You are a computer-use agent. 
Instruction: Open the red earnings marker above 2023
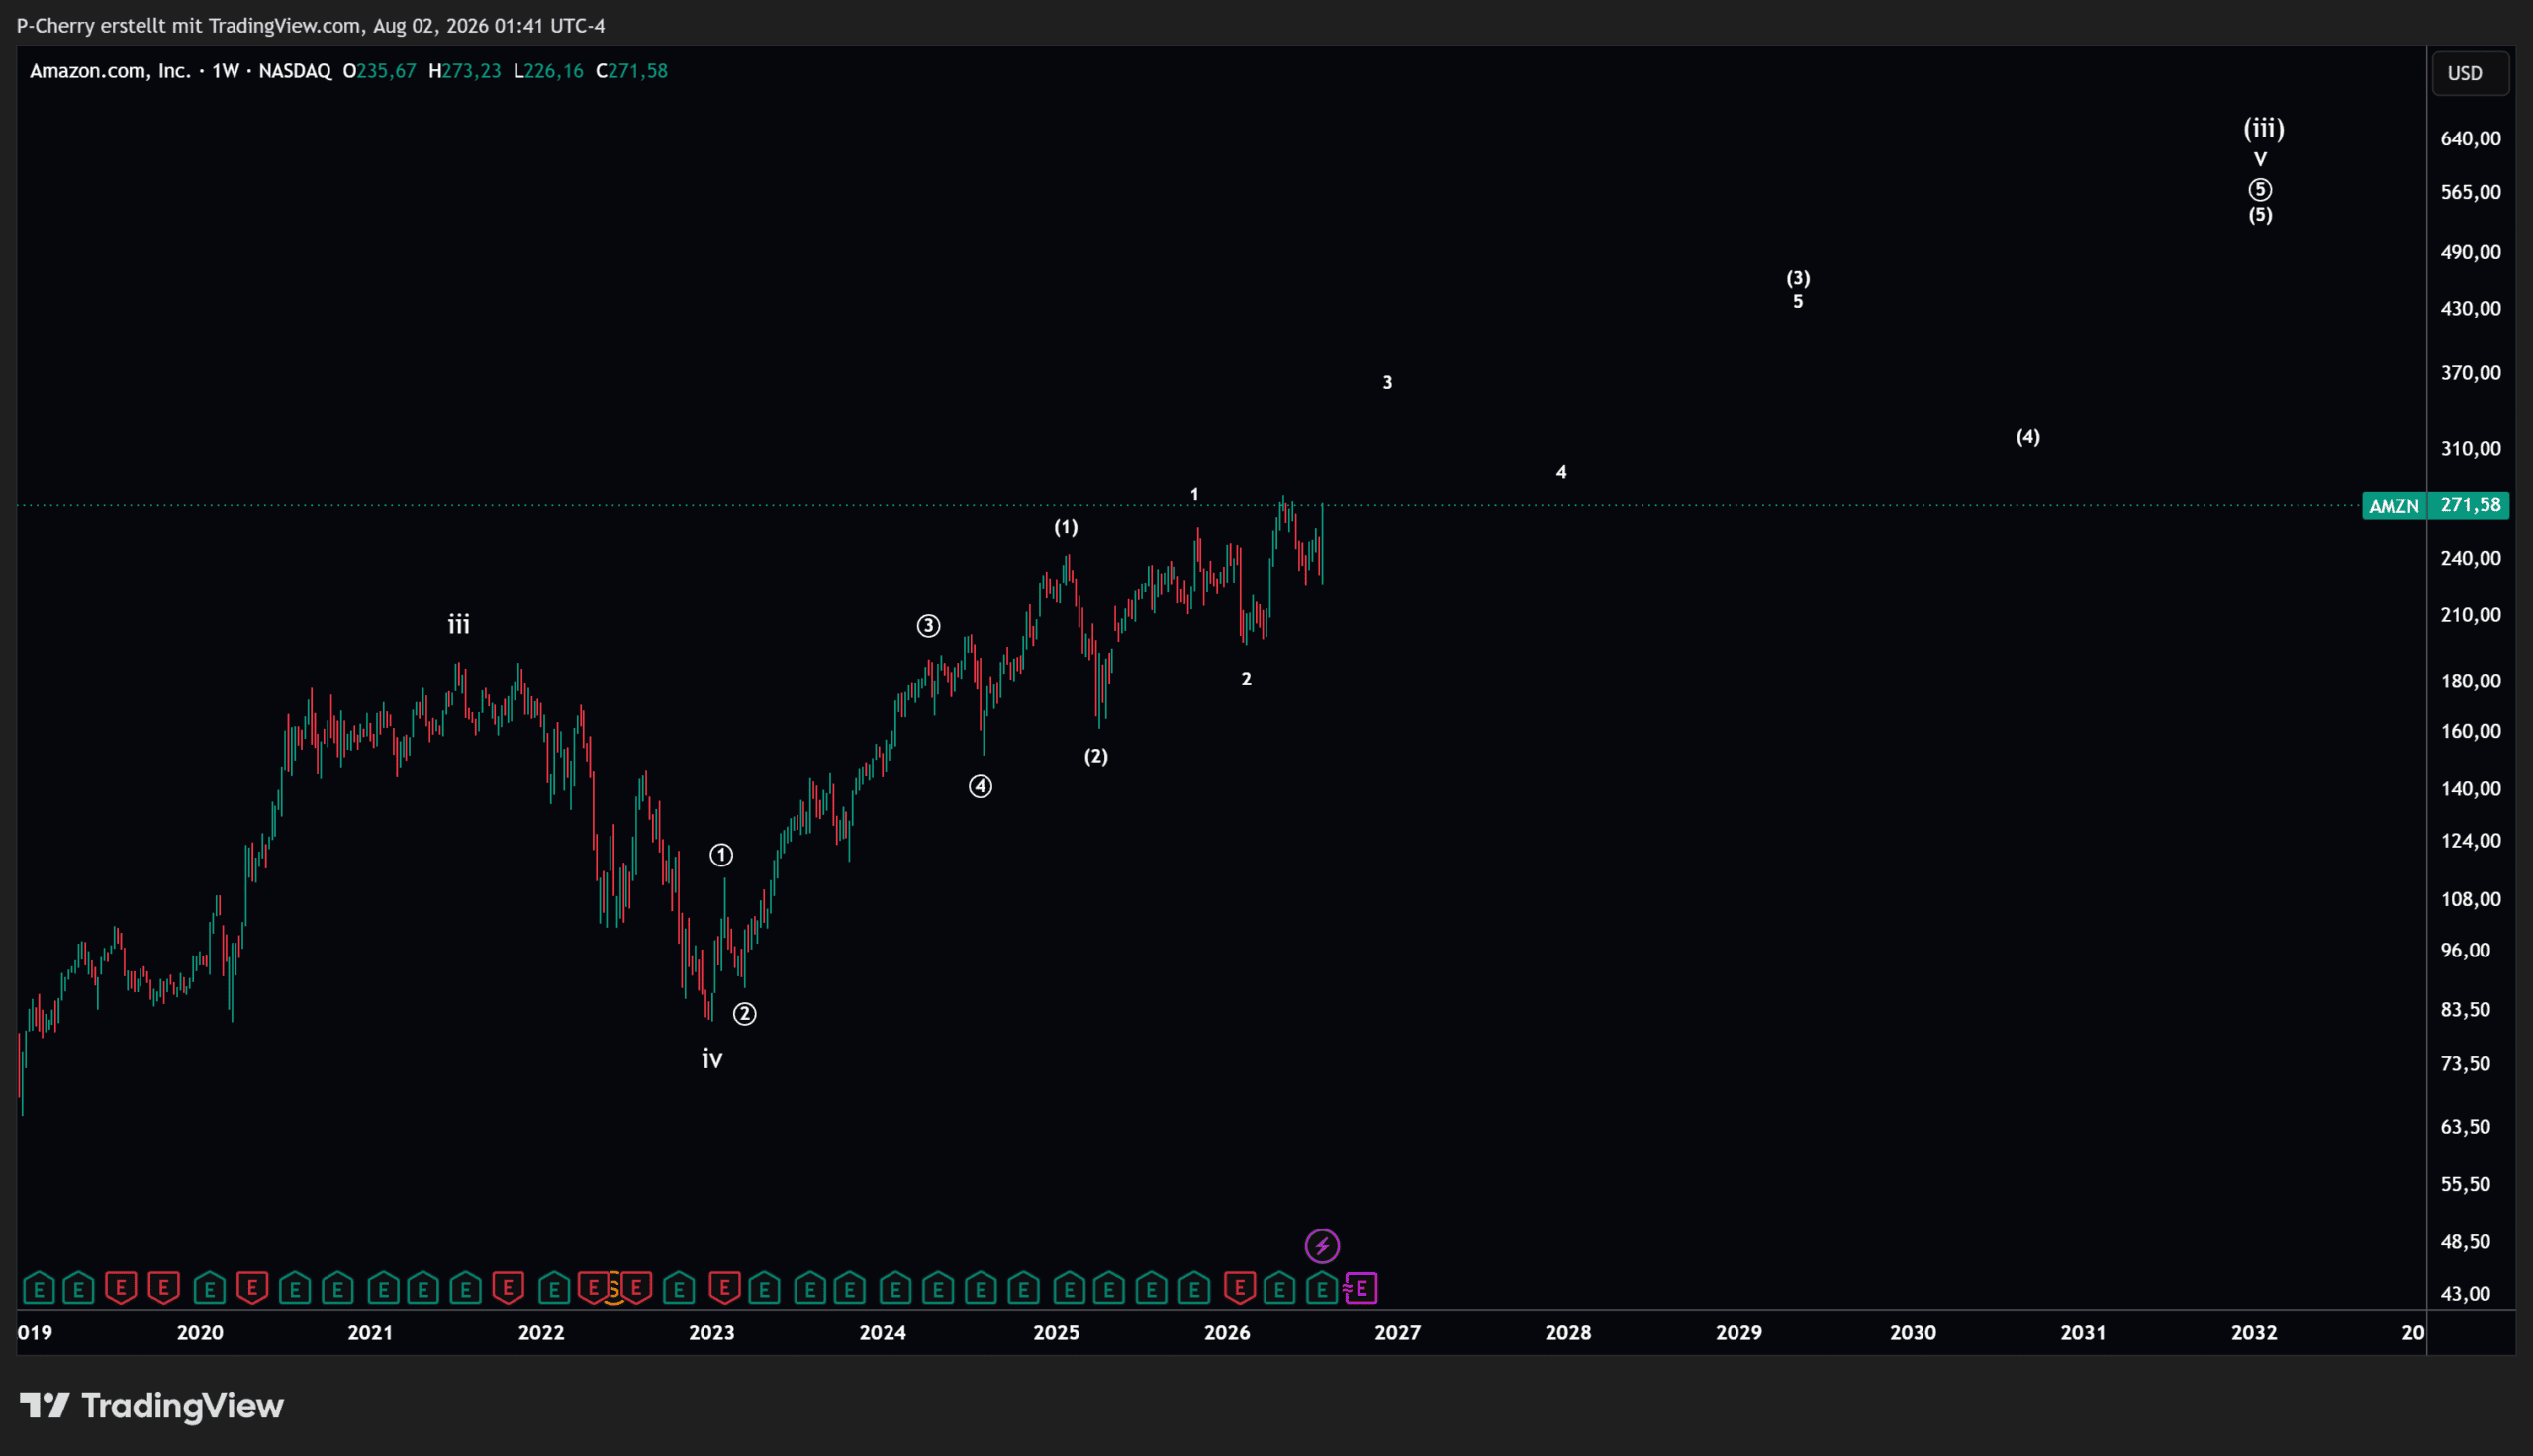(x=724, y=1288)
